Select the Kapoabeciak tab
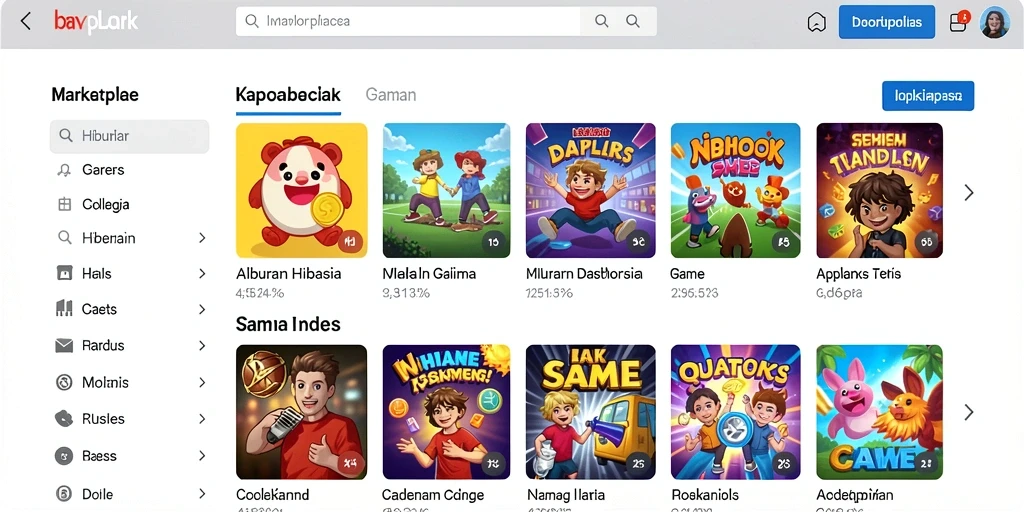Viewport: 1024px width, 512px height. pos(288,95)
